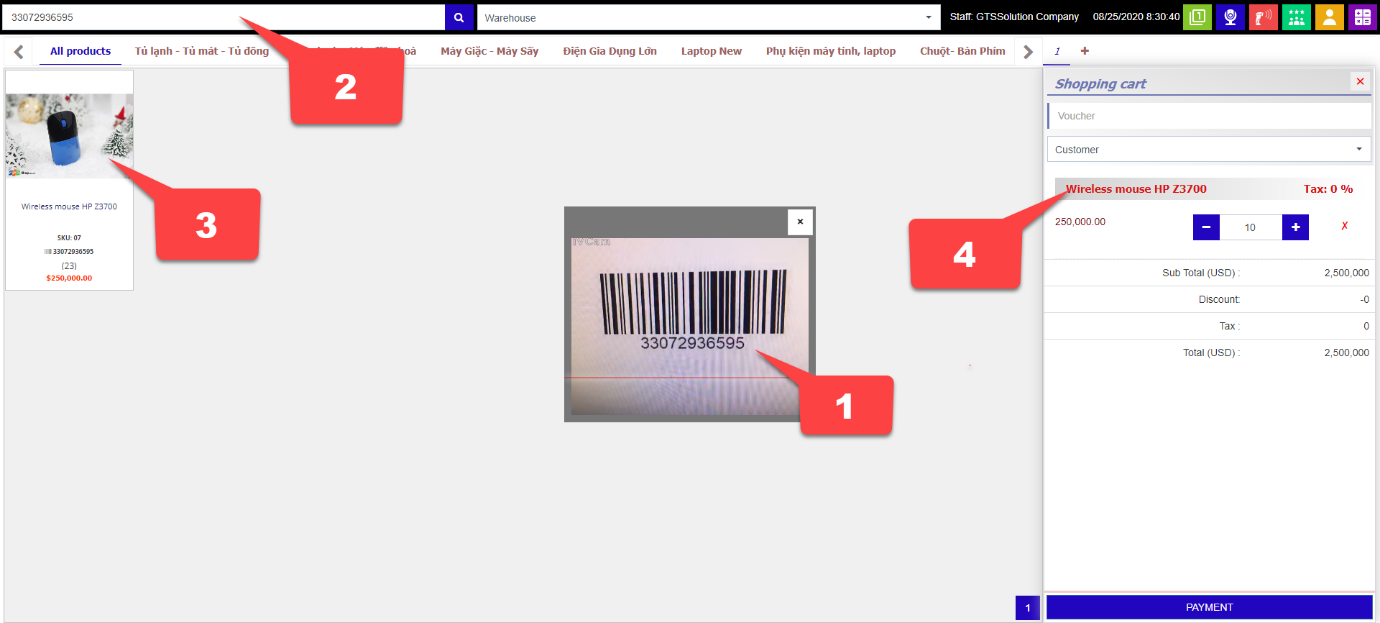Image resolution: width=1380 pixels, height=623 pixels.
Task: Select cart tab 1
Action: point(1056,51)
